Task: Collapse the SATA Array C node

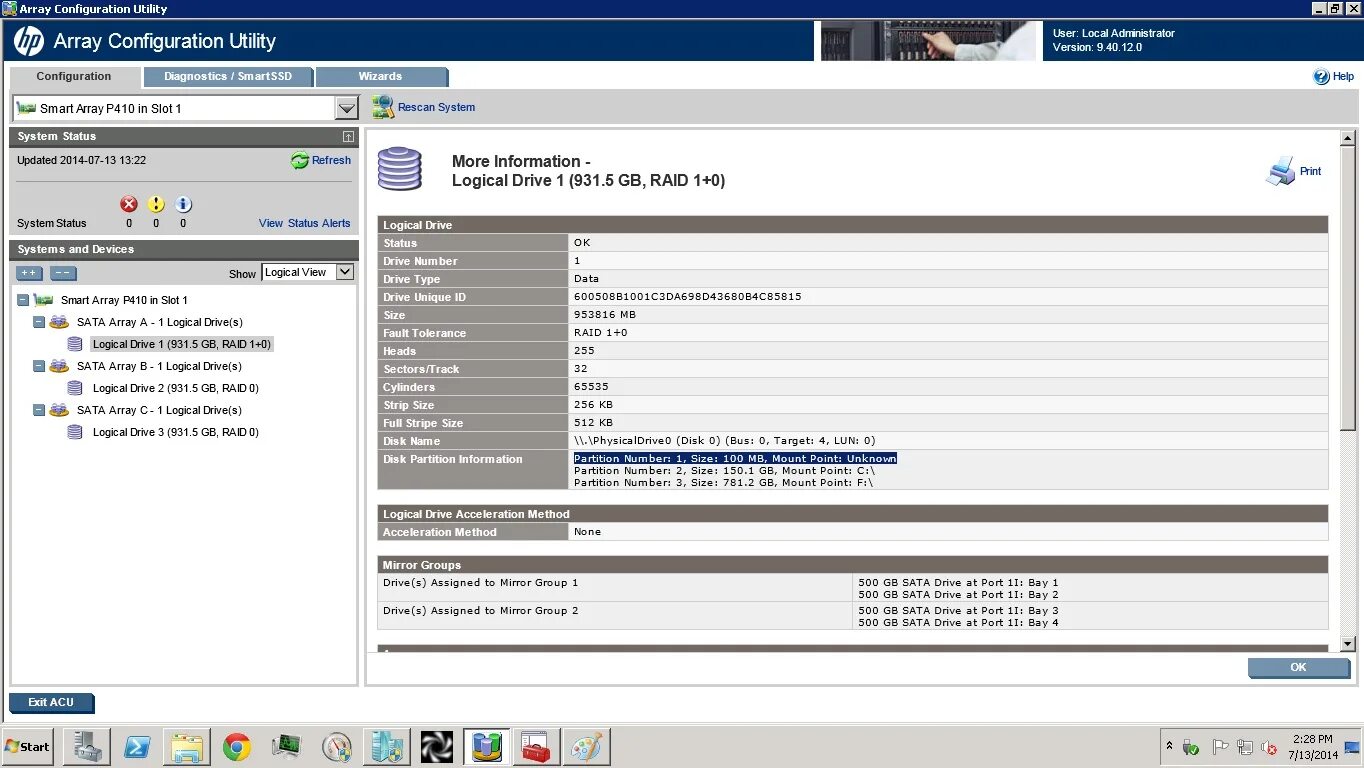Action: pos(39,410)
